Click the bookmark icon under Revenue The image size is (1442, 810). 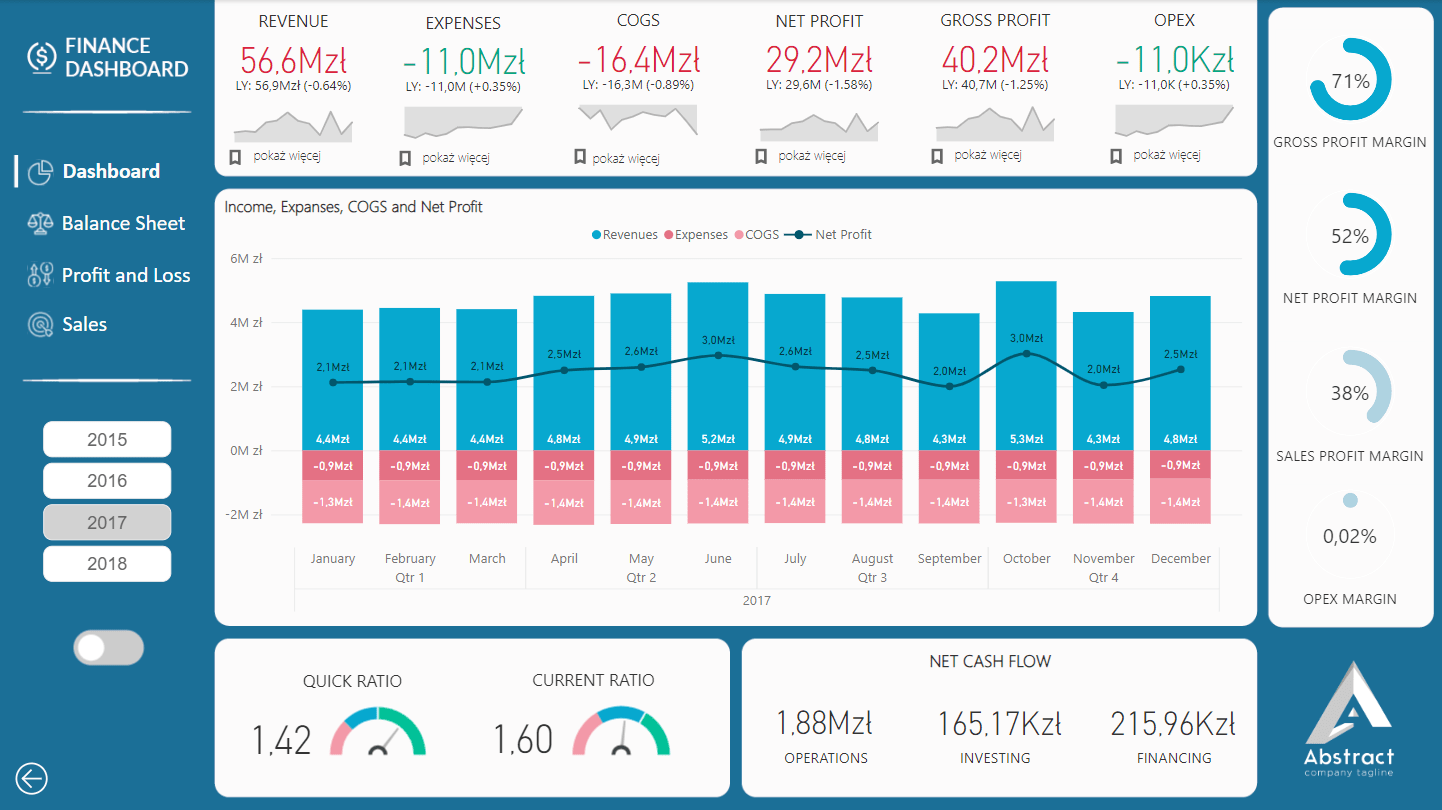pyautogui.click(x=233, y=155)
